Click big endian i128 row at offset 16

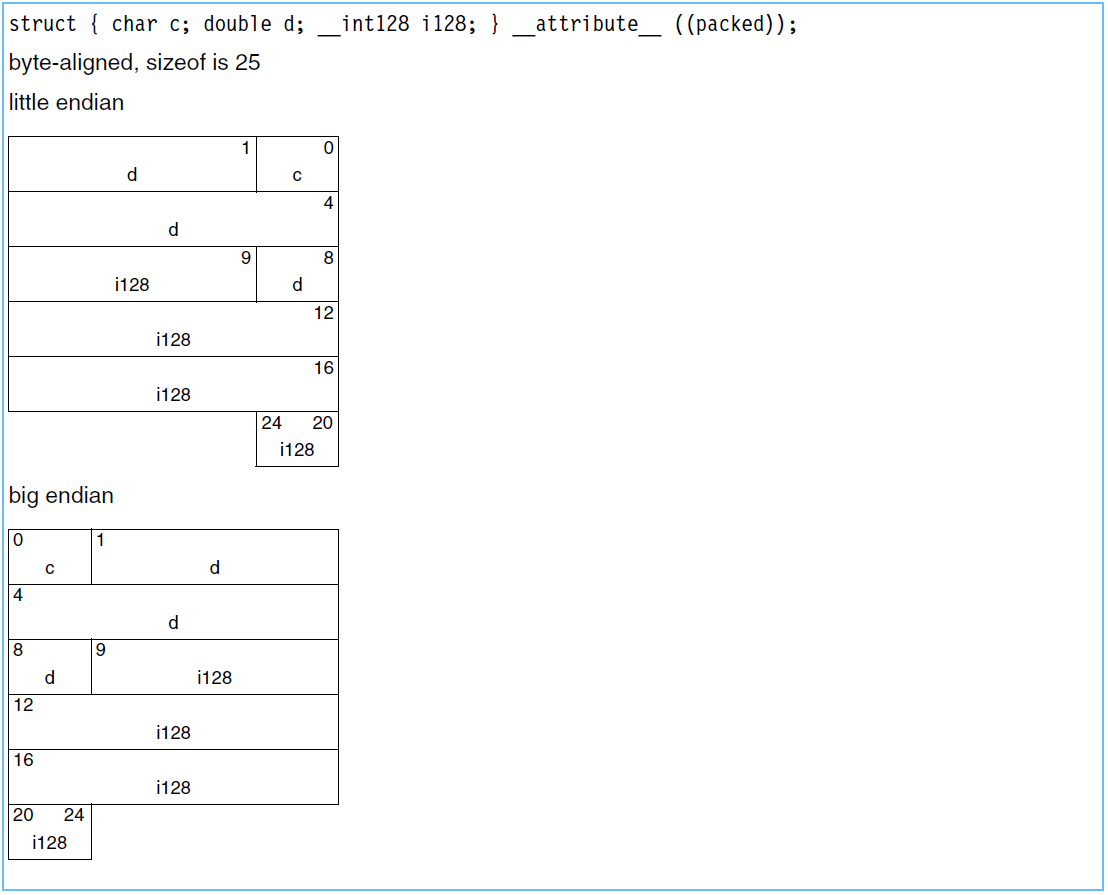[173, 777]
